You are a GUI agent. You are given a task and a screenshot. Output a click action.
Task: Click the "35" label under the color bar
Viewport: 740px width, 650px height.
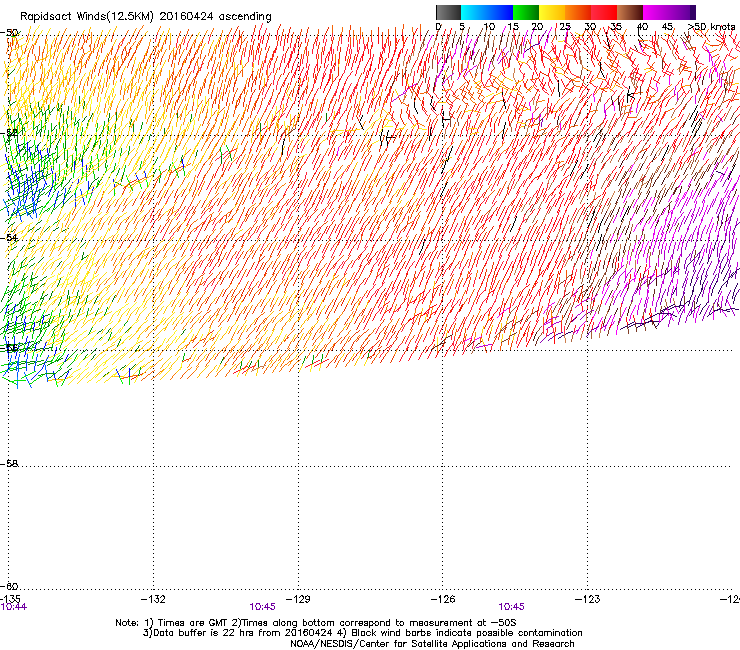point(616,27)
